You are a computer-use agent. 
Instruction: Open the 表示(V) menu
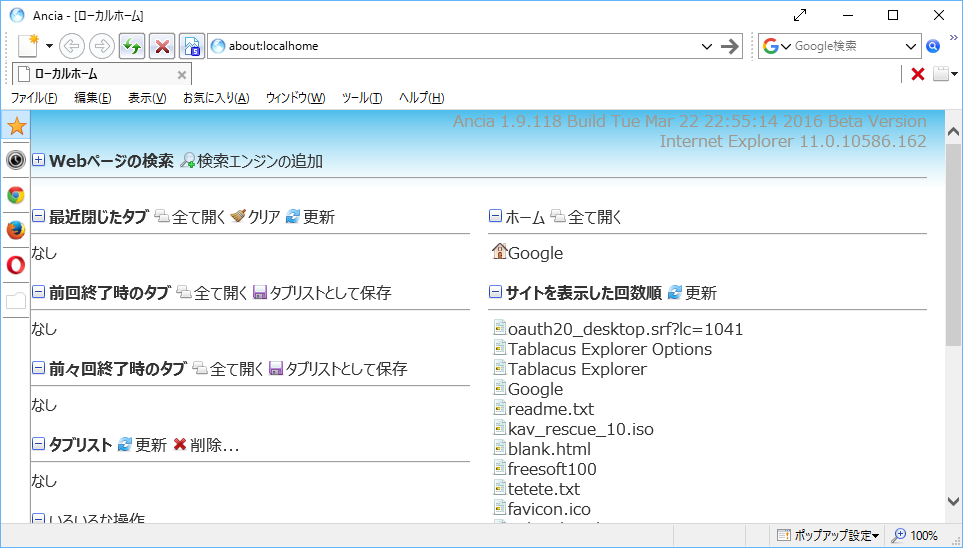click(147, 98)
